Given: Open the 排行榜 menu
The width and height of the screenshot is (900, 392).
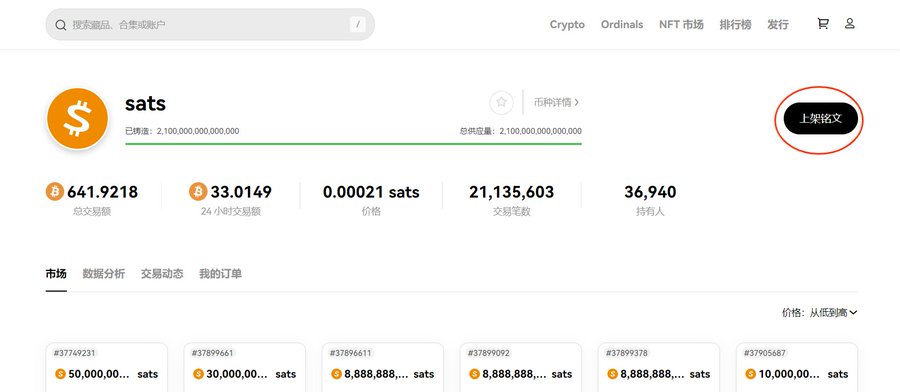Looking at the screenshot, I should (735, 25).
